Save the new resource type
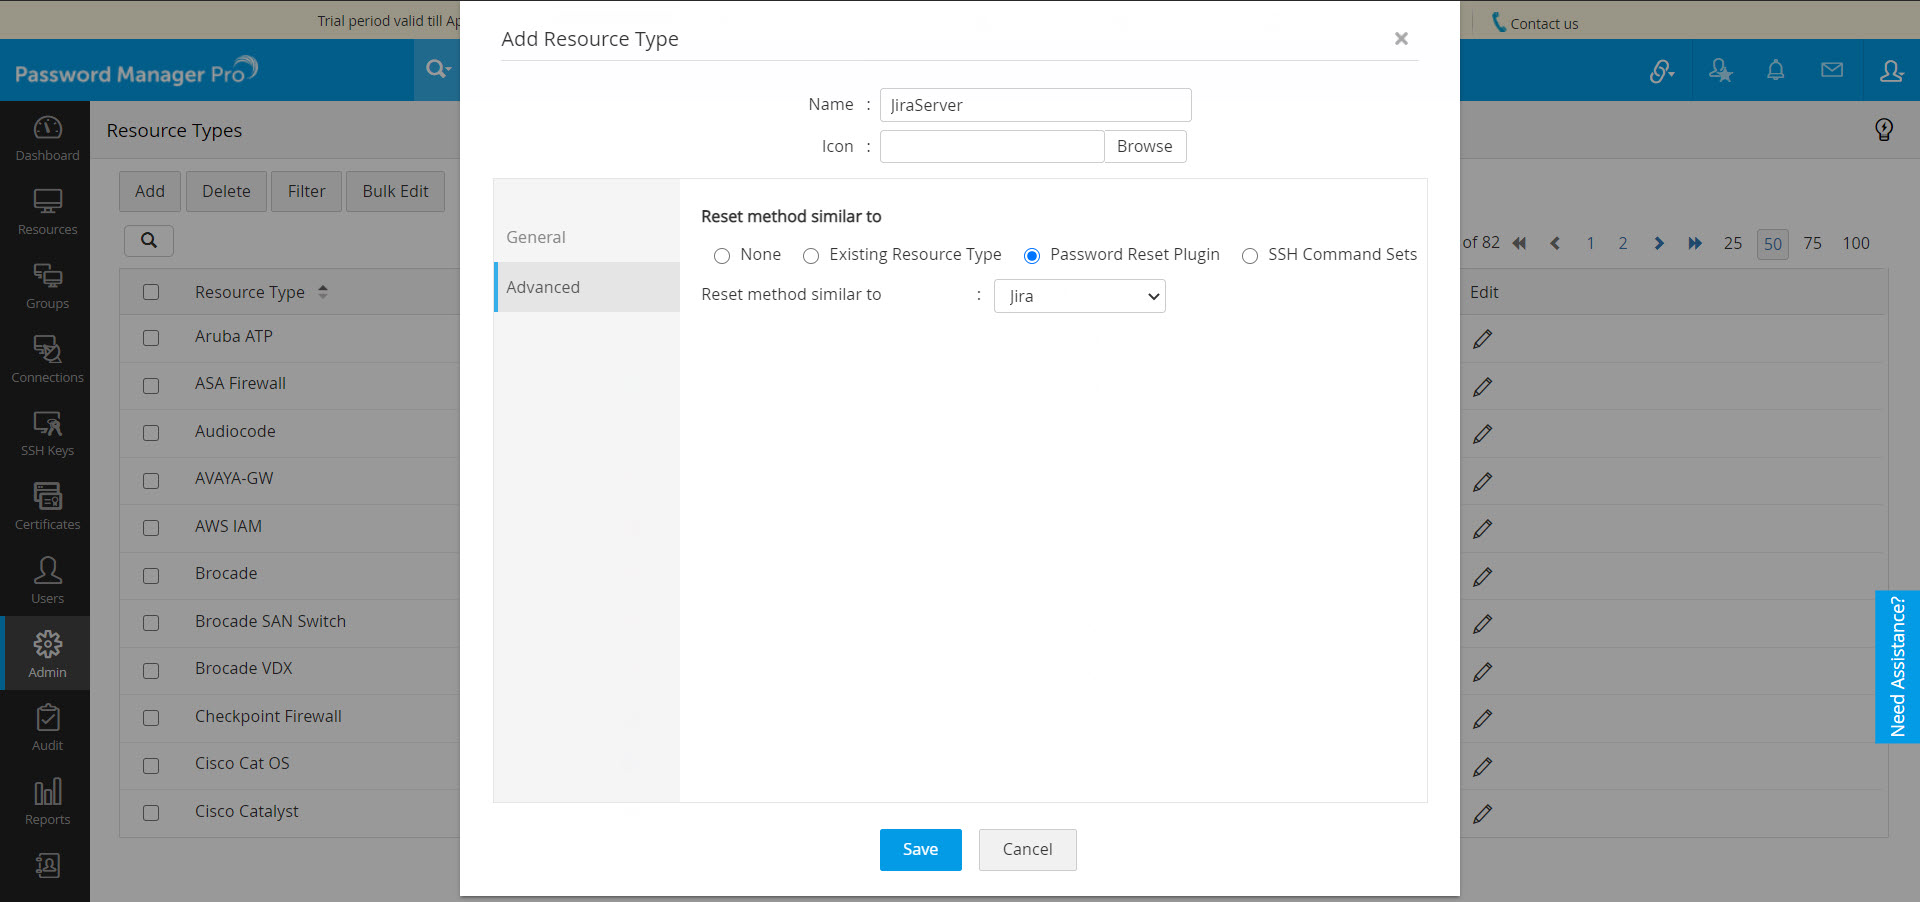The height and width of the screenshot is (902, 1920). click(x=920, y=849)
